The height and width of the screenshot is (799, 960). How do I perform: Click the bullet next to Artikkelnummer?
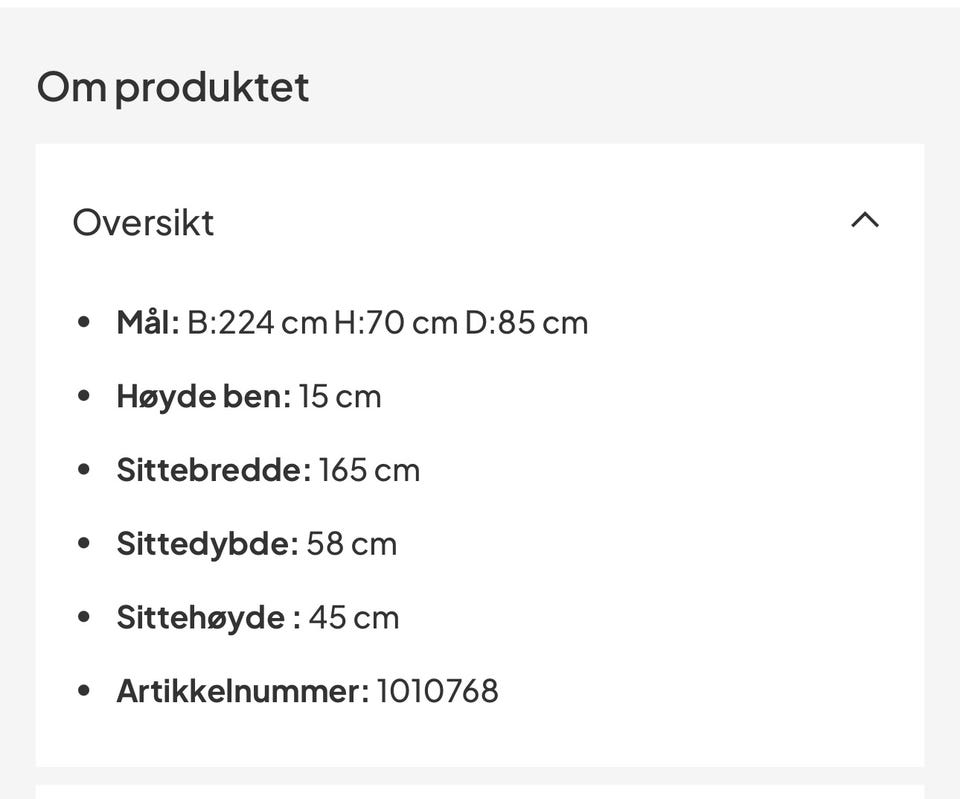[x=84, y=688]
